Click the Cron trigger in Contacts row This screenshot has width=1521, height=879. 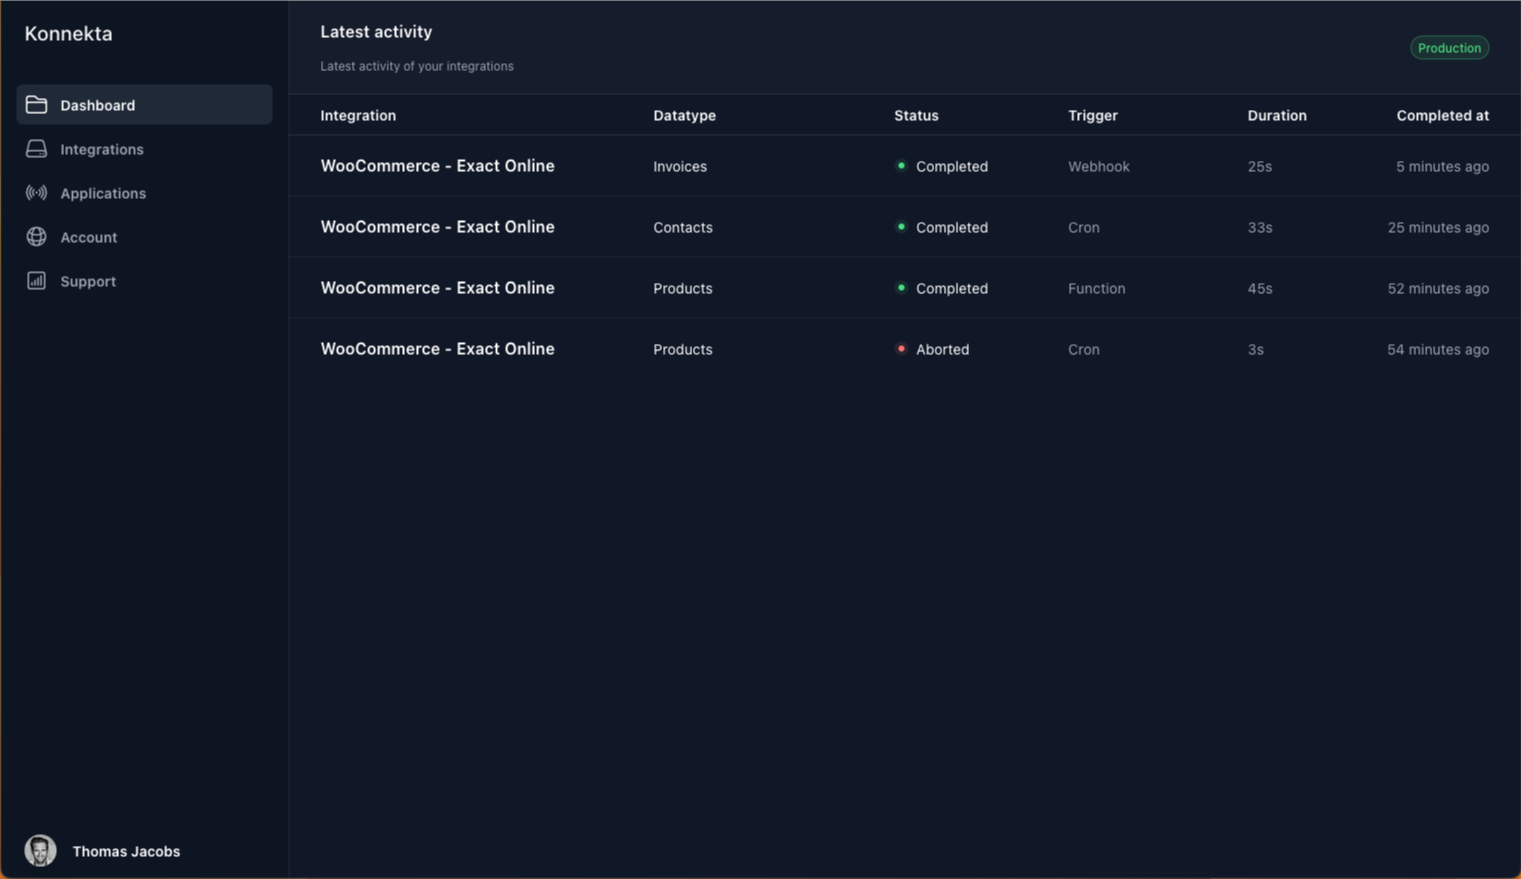1083,227
